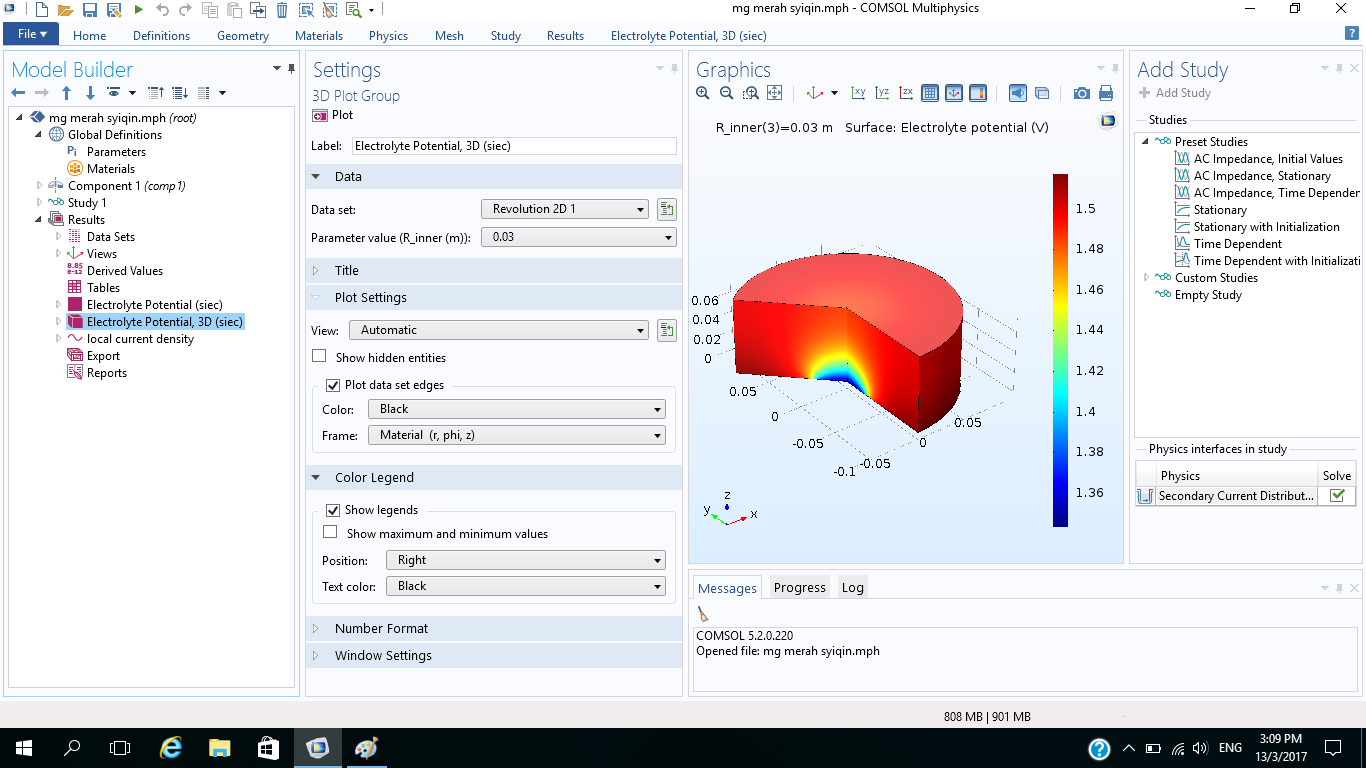Image resolution: width=1366 pixels, height=768 pixels.
Task: Click the green Compute arrow in the top toolbar
Action: pyautogui.click(x=138, y=10)
